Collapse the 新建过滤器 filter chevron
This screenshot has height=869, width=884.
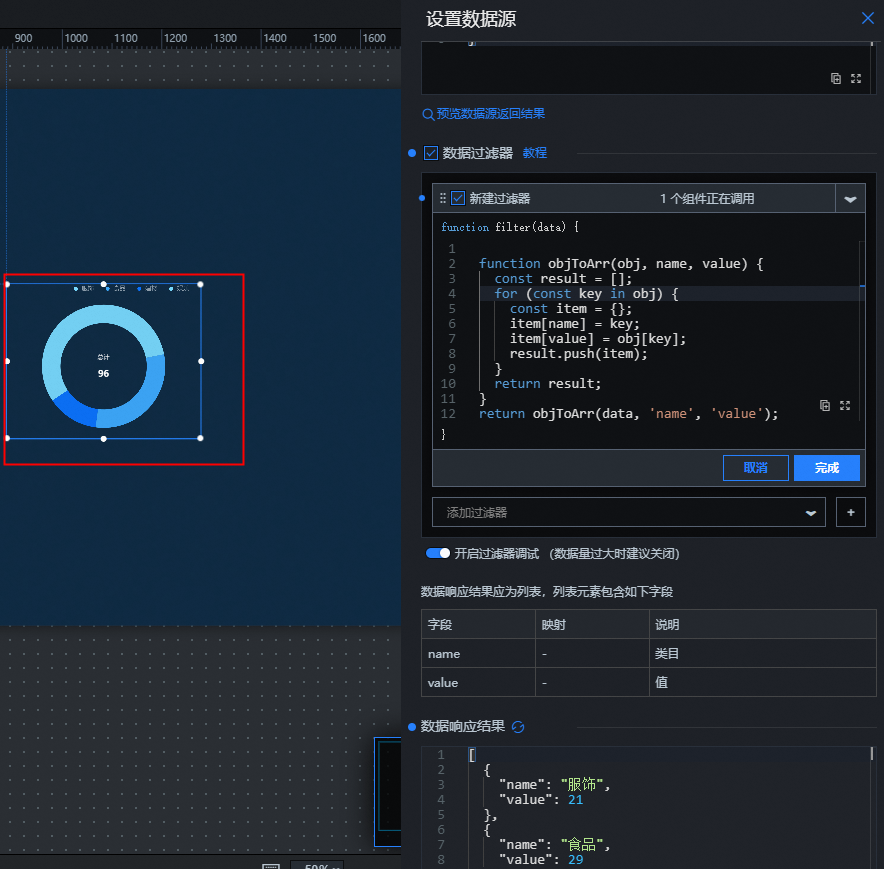(850, 199)
